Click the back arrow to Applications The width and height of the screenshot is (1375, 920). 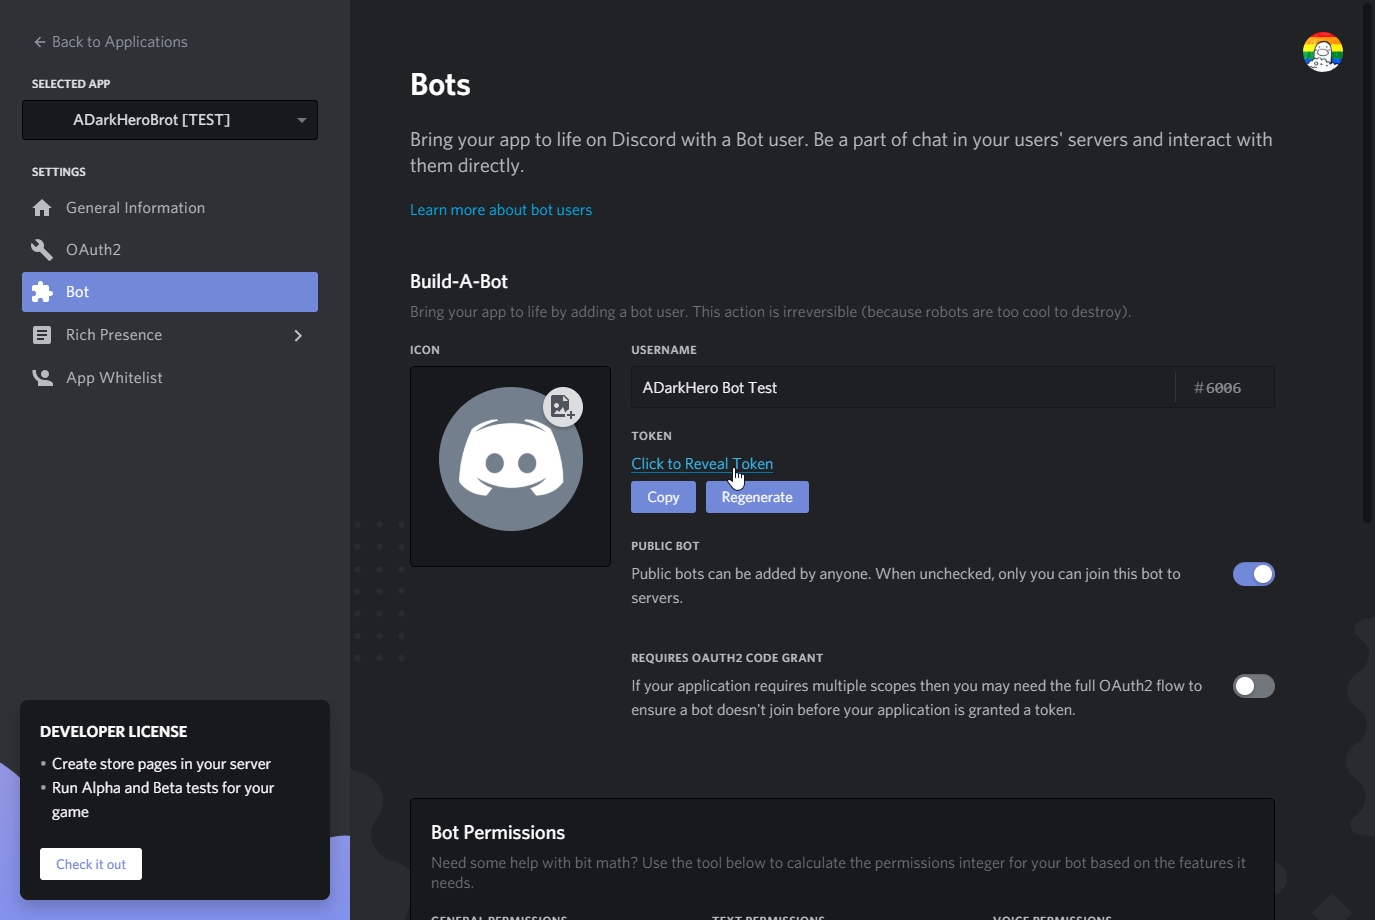(40, 42)
